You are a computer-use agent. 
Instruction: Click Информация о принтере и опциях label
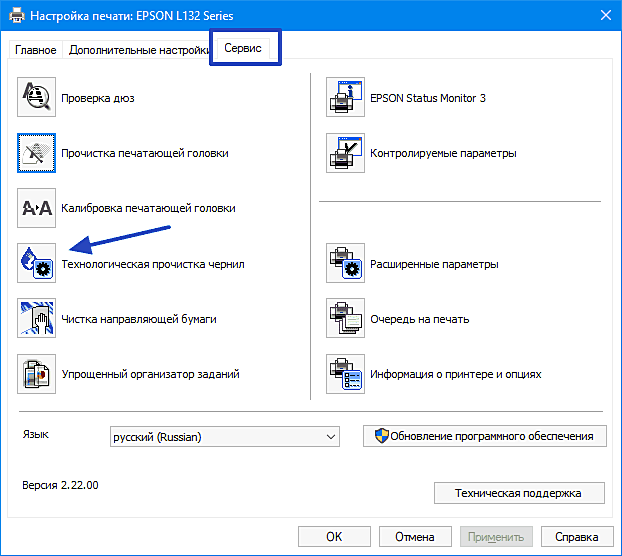click(x=455, y=374)
